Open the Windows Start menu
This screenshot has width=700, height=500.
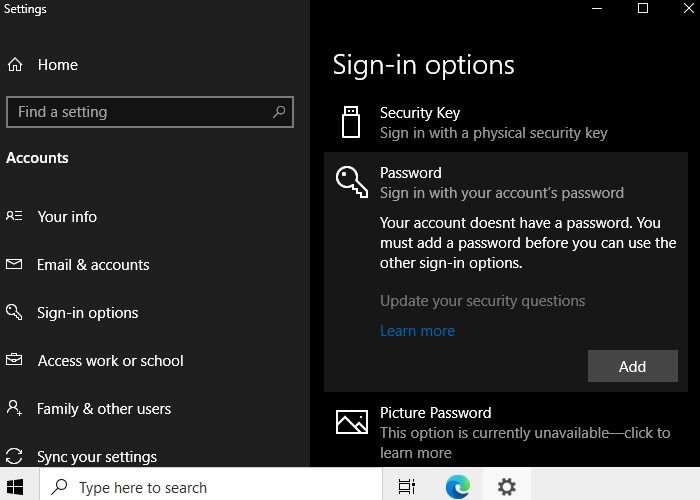[15, 487]
